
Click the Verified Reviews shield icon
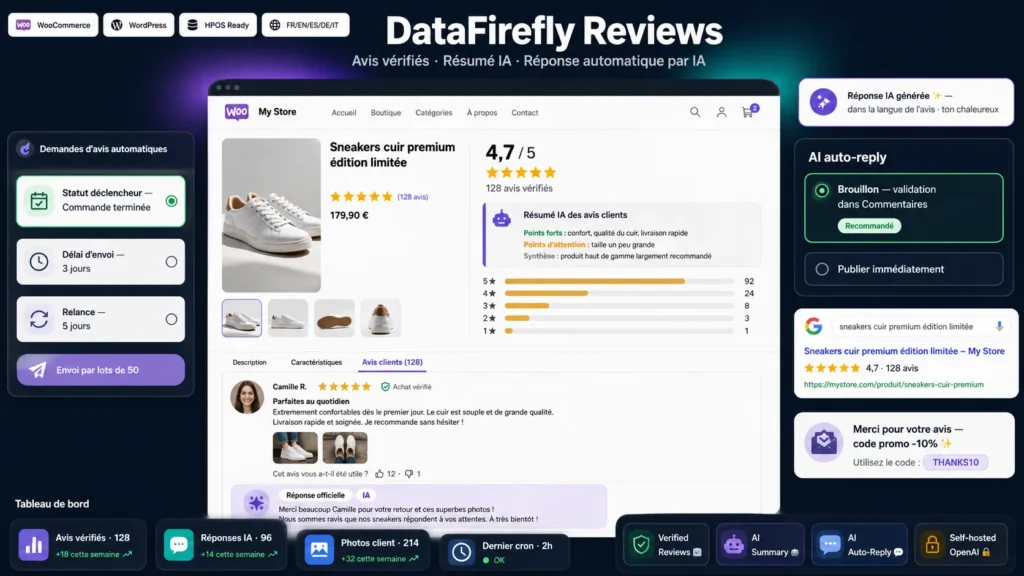coord(641,544)
